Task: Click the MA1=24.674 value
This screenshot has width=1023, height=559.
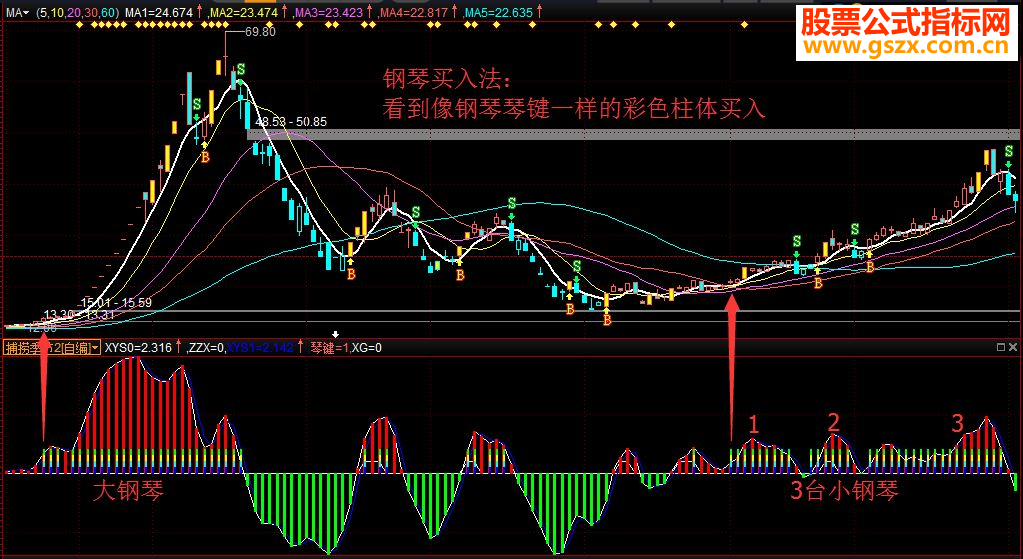Action: tap(159, 12)
